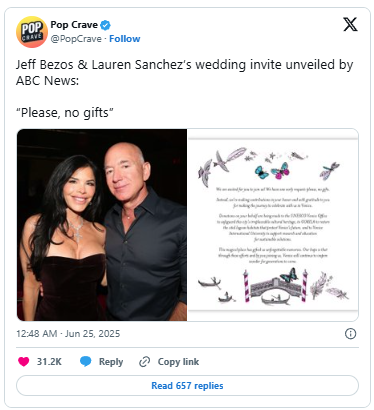Click the chain link copy icon

click(144, 362)
